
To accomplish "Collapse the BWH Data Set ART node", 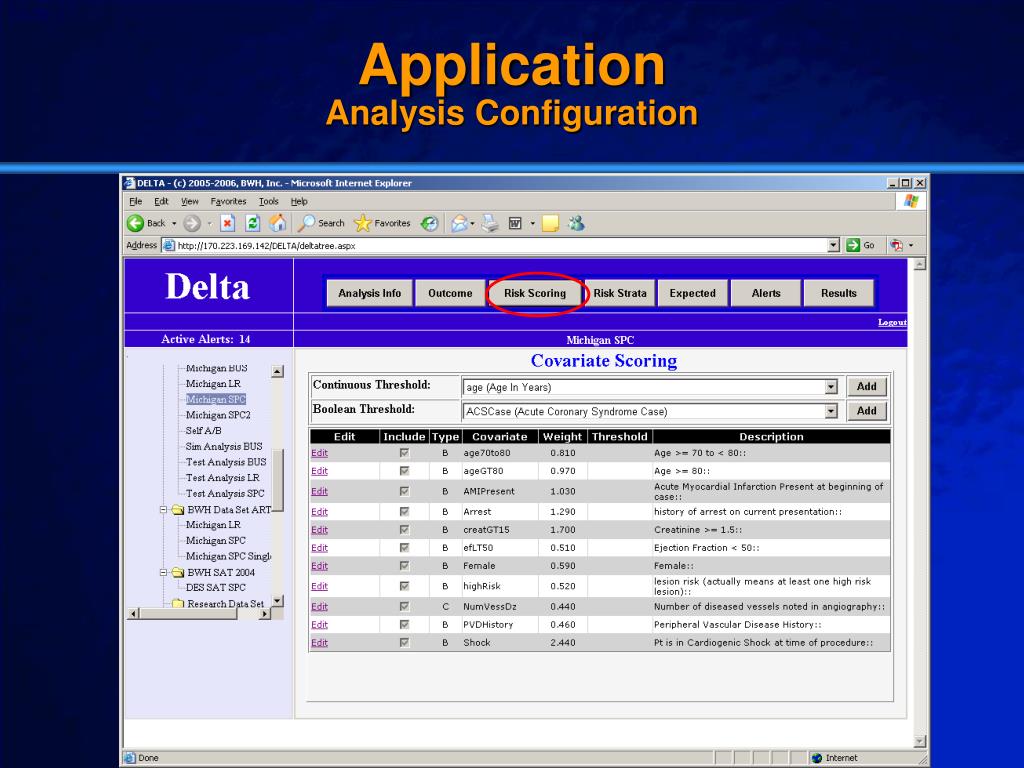I will coord(163,509).
